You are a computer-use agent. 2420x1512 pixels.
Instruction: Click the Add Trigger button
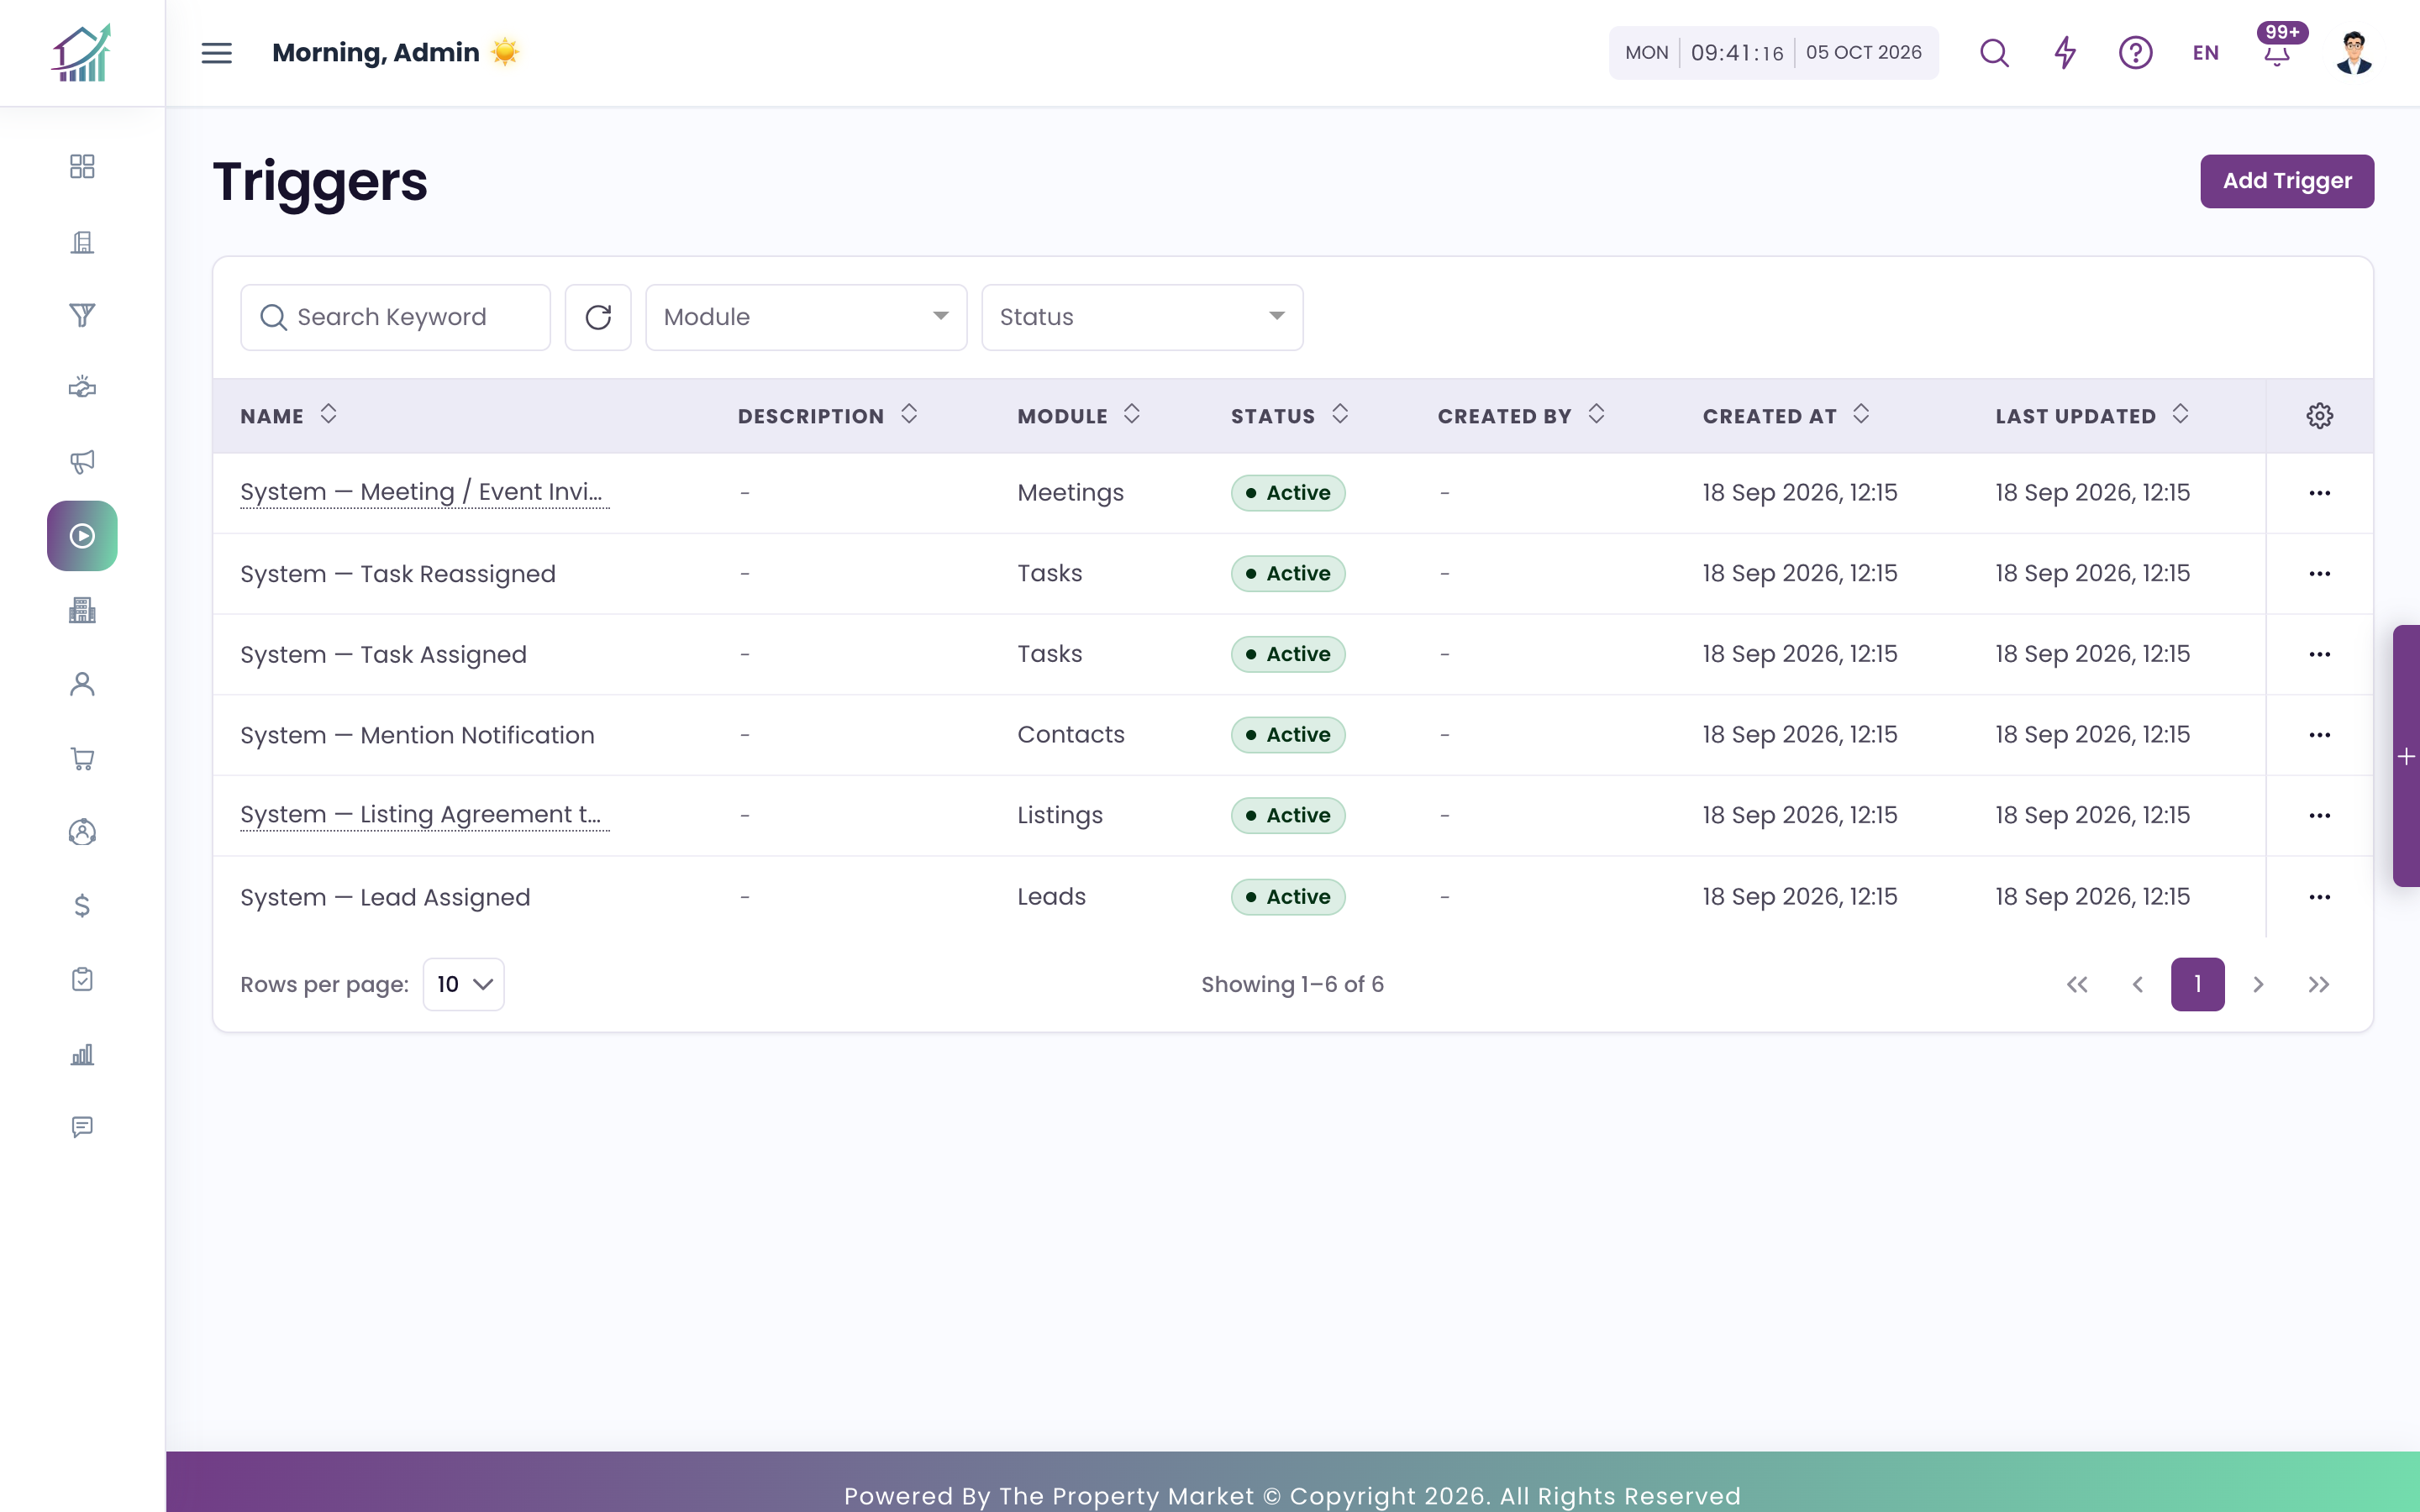(x=2286, y=181)
